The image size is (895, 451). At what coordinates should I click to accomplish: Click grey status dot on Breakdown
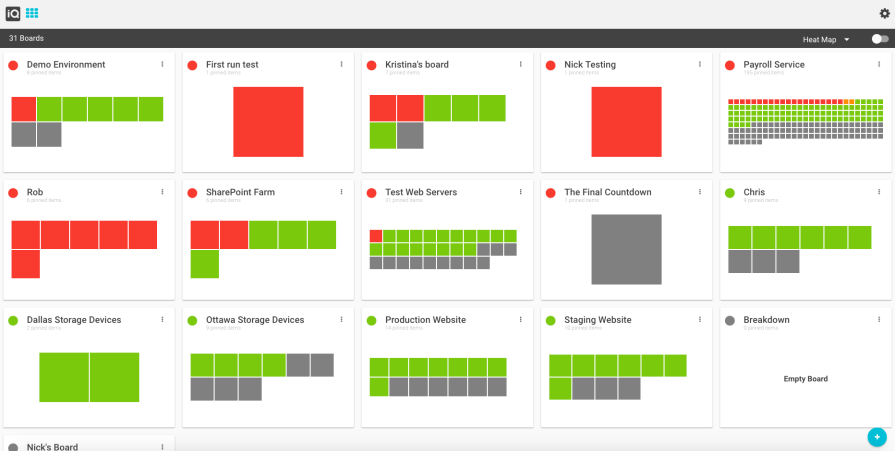729,321
